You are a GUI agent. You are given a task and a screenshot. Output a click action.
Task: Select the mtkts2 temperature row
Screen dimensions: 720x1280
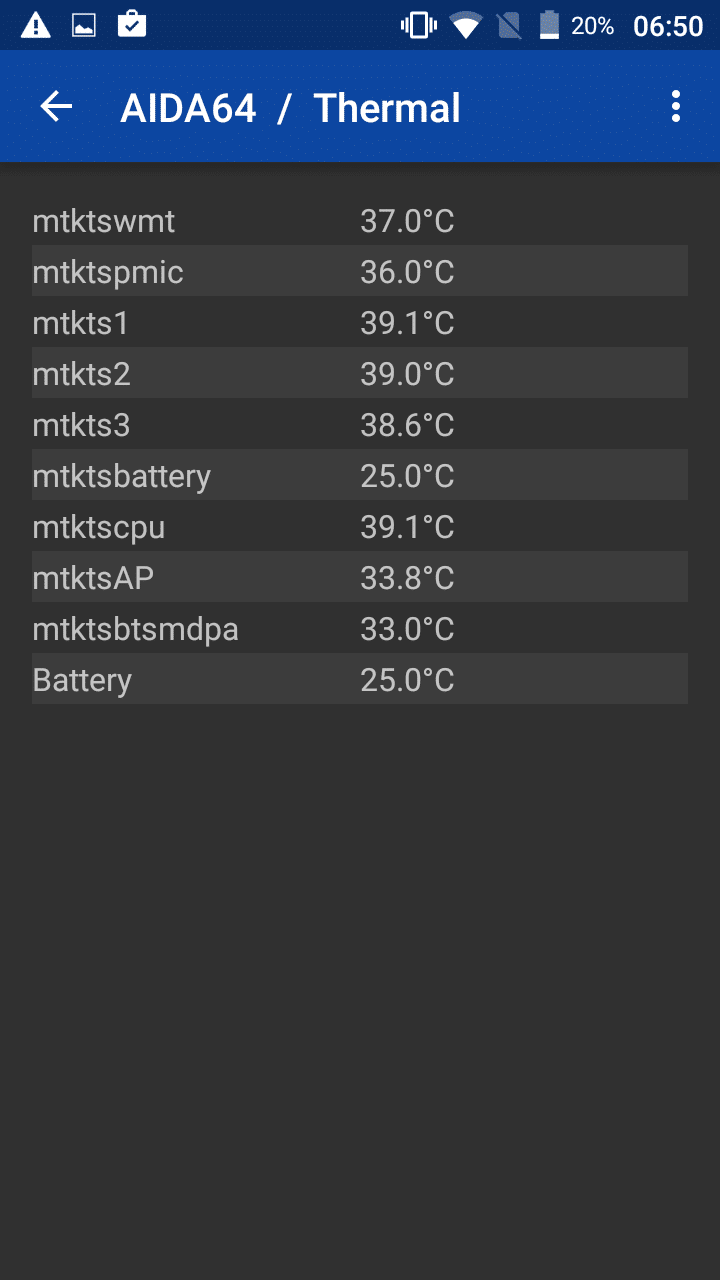tap(360, 373)
